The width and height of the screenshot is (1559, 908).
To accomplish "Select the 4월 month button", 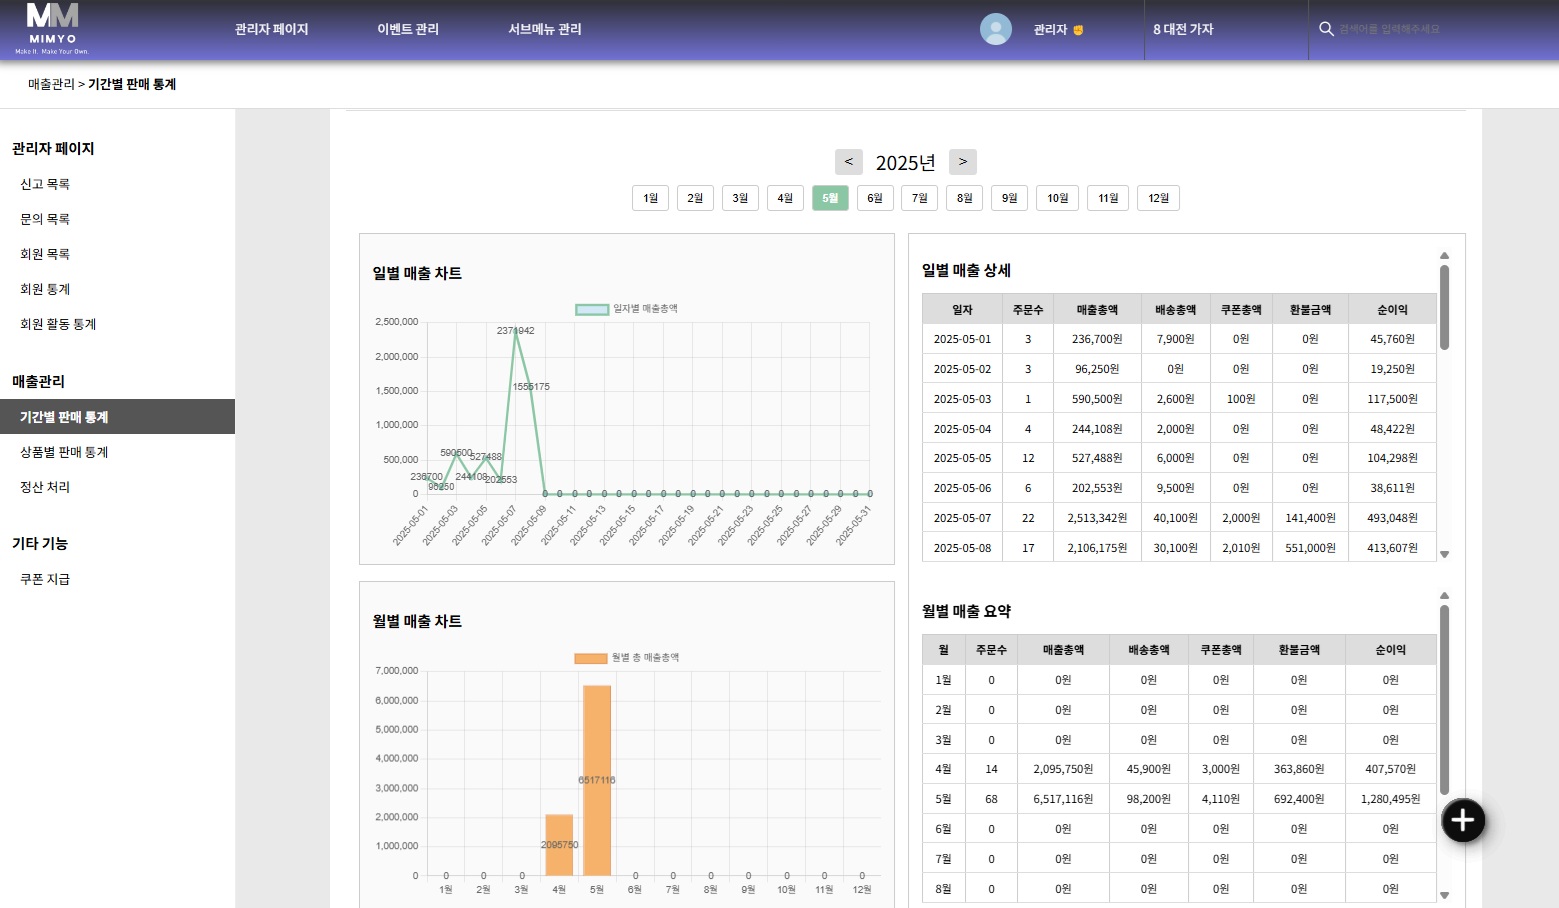I will tap(785, 198).
